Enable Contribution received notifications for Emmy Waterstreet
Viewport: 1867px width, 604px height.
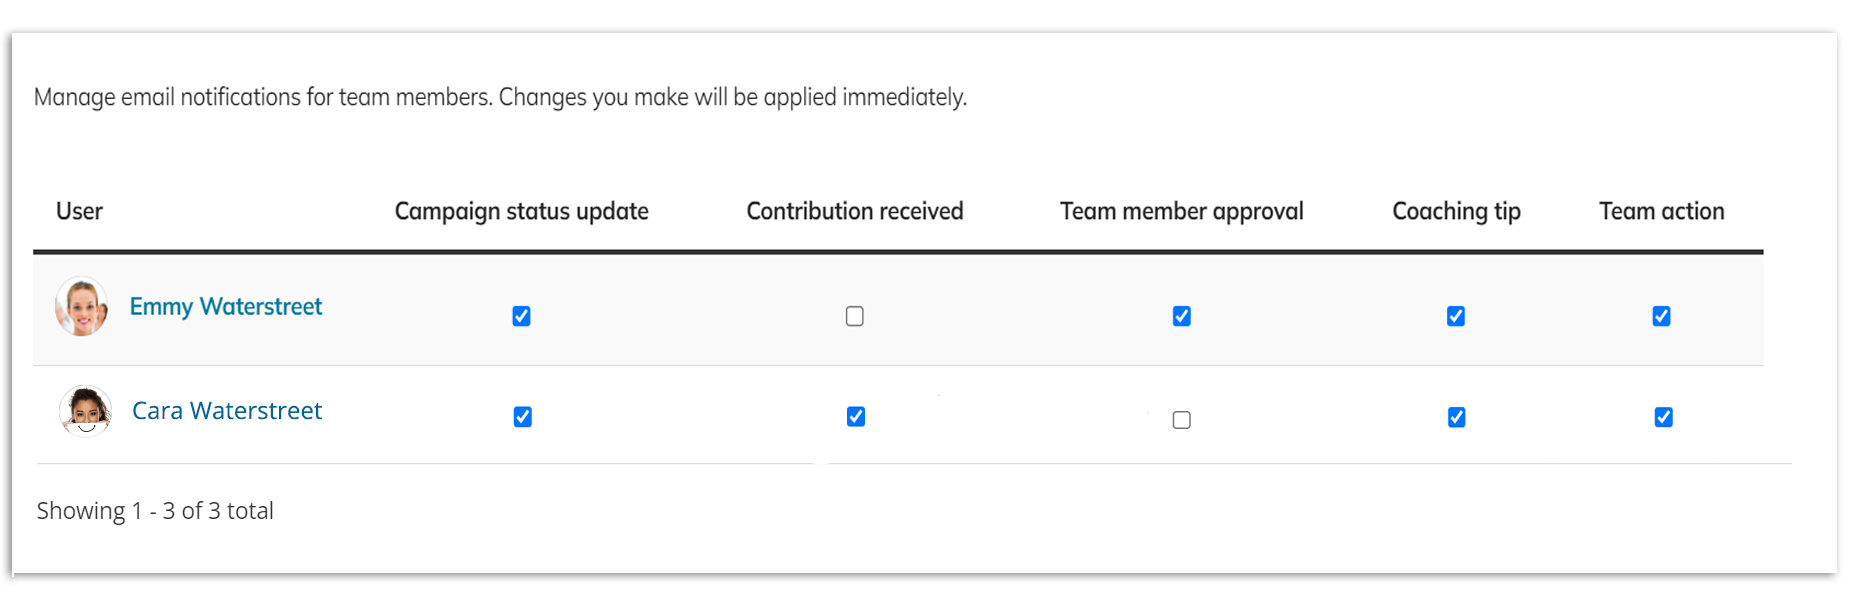click(x=855, y=316)
